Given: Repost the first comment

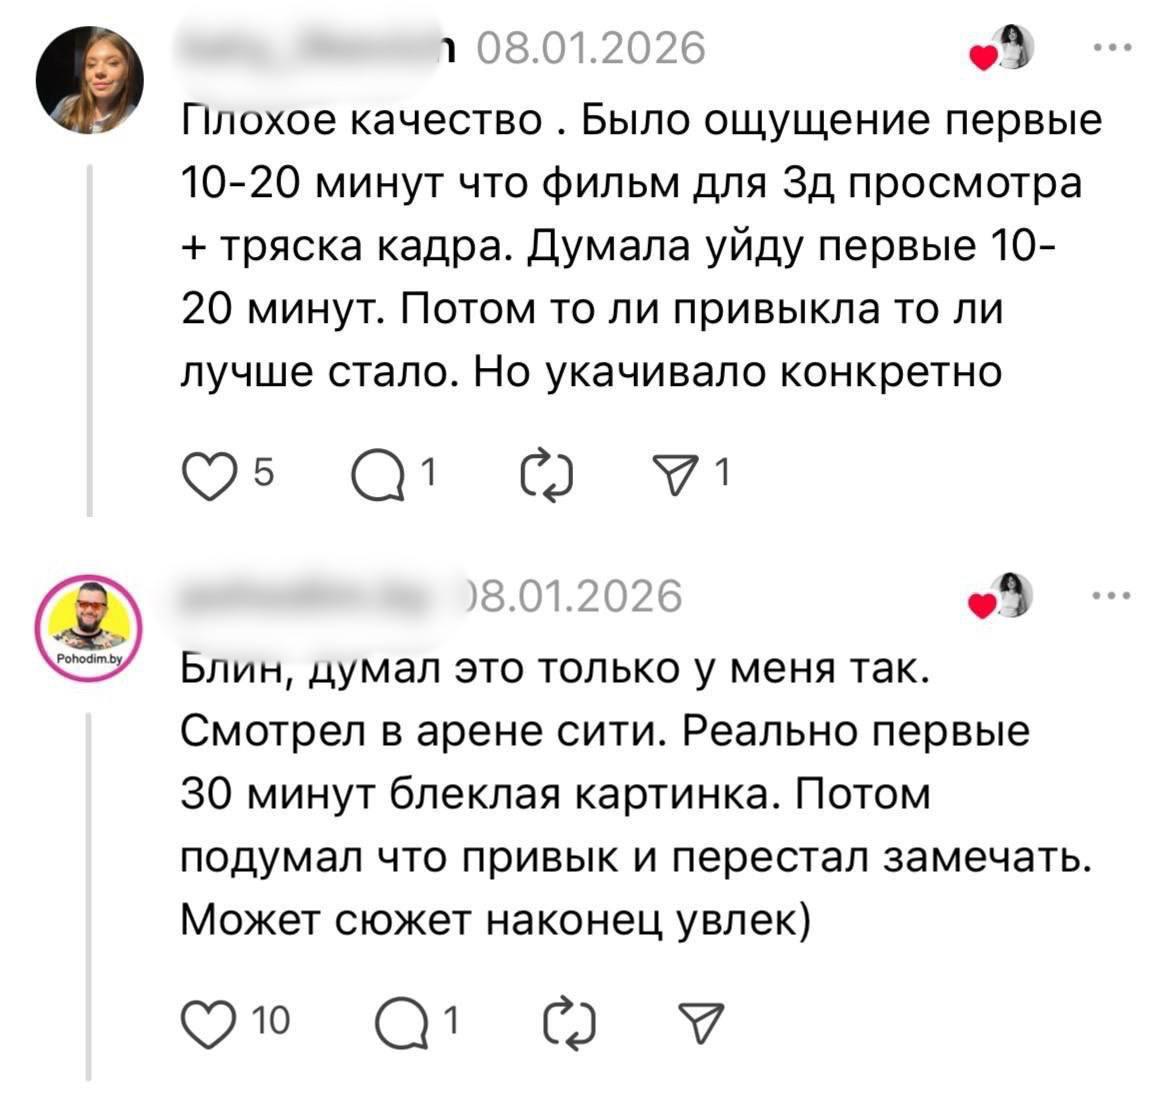Looking at the screenshot, I should click(x=547, y=473).
